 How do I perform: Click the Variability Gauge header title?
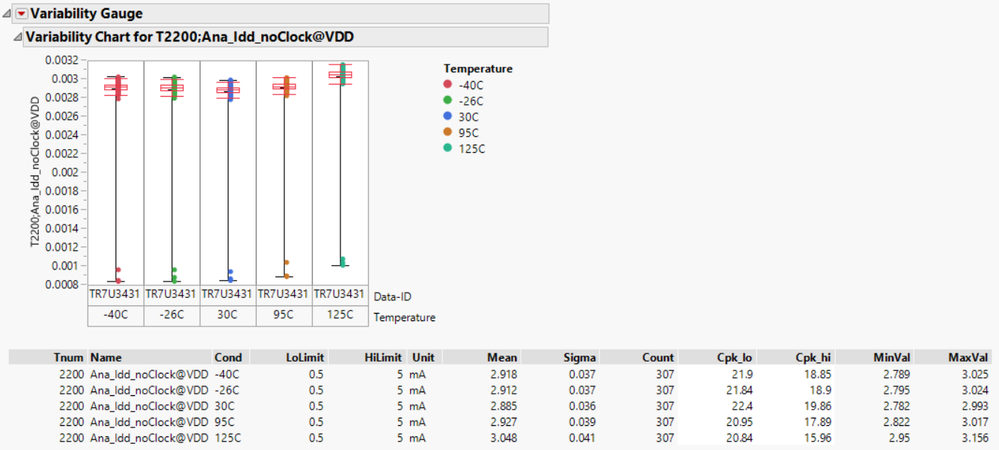87,13
